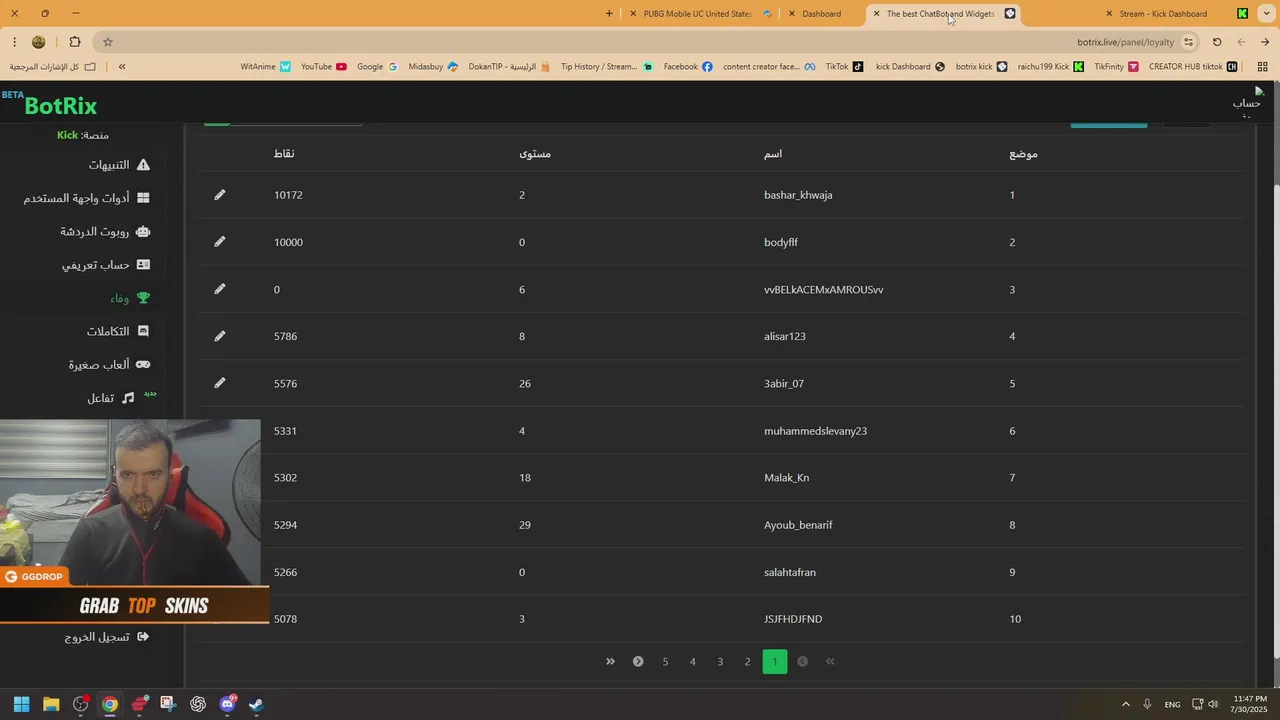This screenshot has height=720, width=1280.
Task: Show hidden system tray icons
Action: point(1125,704)
